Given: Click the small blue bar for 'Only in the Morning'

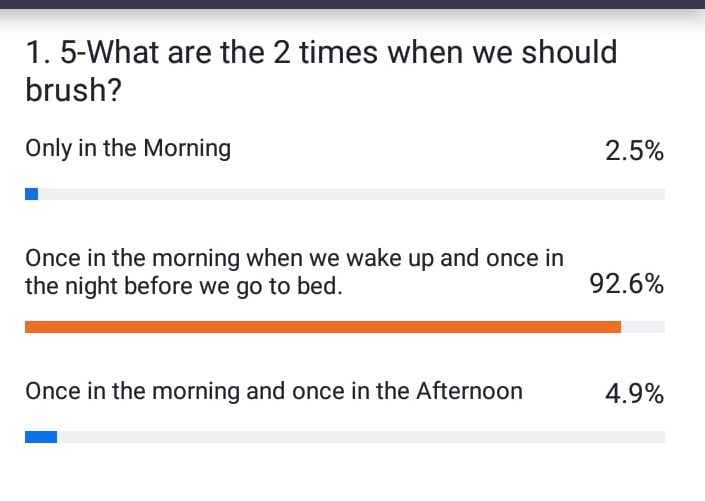Looking at the screenshot, I should point(31,194).
